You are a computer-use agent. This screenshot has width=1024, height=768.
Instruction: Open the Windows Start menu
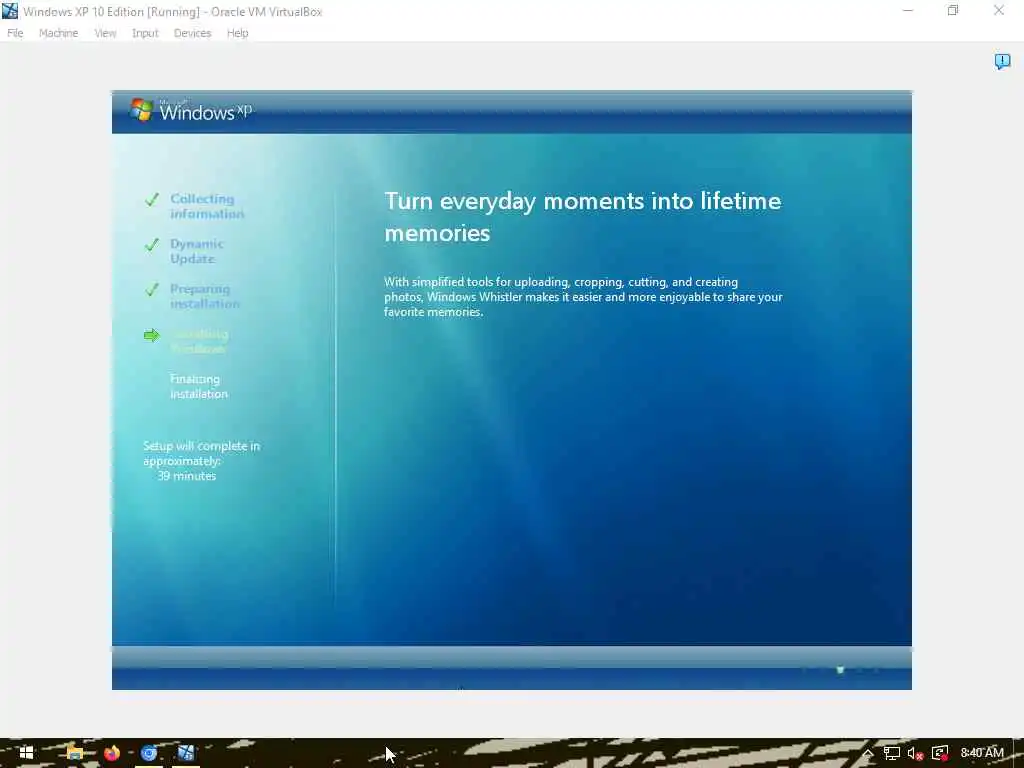coord(26,753)
